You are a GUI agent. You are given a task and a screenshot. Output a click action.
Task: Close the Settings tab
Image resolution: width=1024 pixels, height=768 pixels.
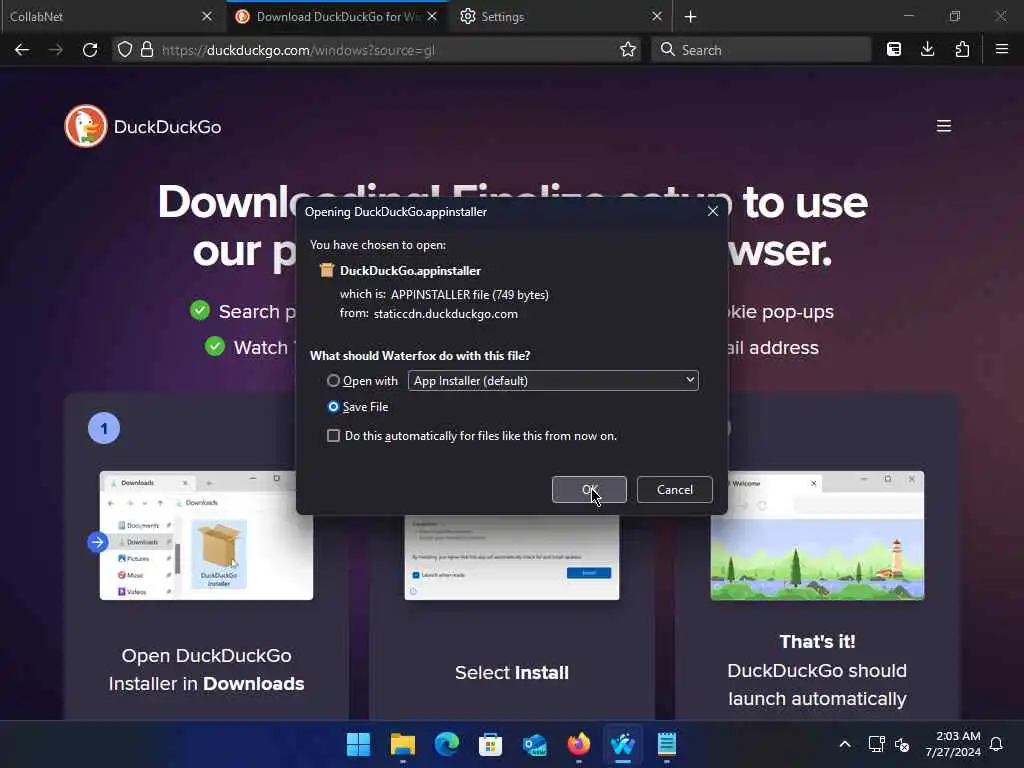tap(657, 16)
